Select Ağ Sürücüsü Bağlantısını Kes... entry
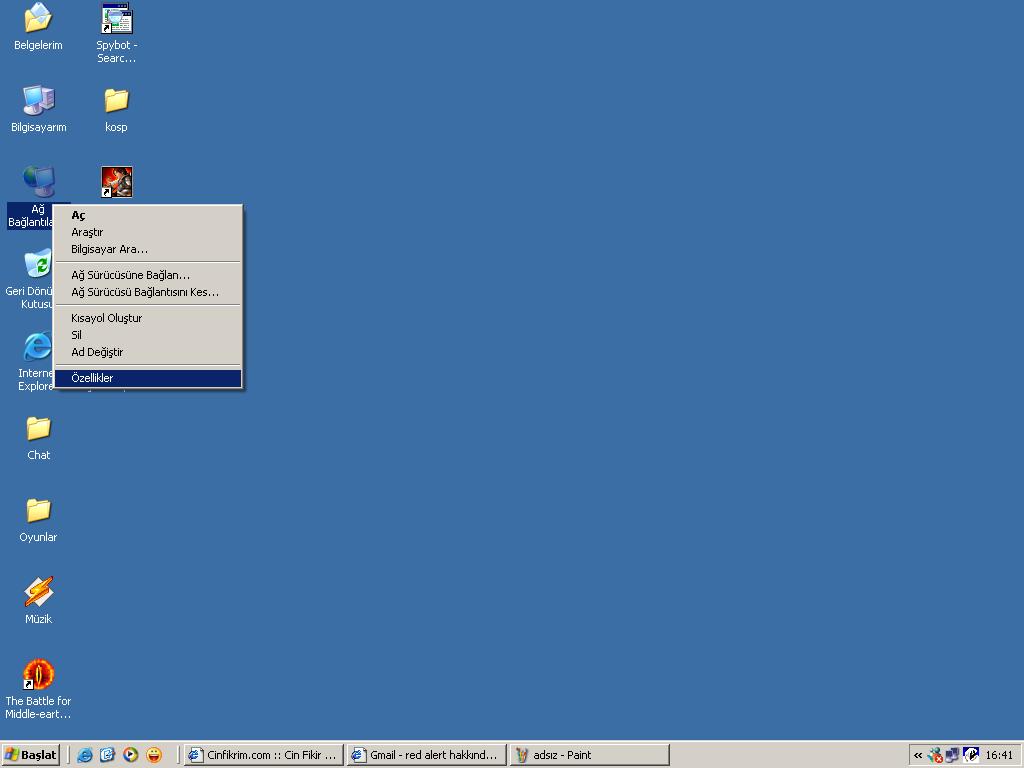The width and height of the screenshot is (1024, 768). point(148,292)
